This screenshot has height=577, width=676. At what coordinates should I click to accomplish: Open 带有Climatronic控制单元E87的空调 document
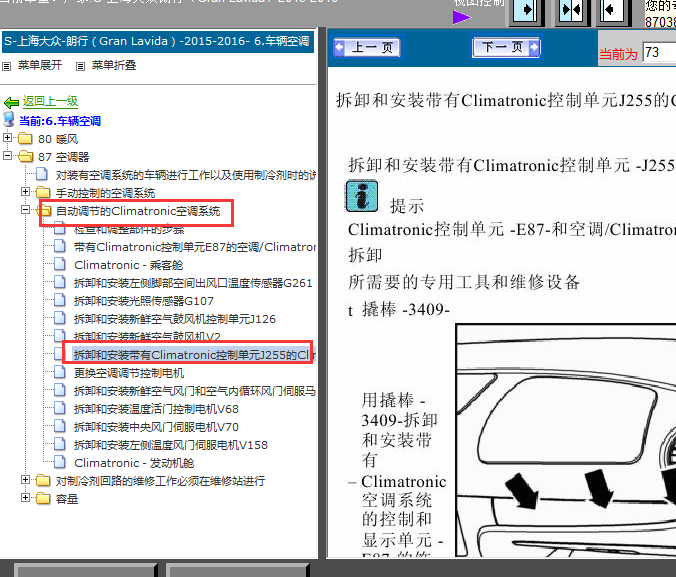click(195, 247)
